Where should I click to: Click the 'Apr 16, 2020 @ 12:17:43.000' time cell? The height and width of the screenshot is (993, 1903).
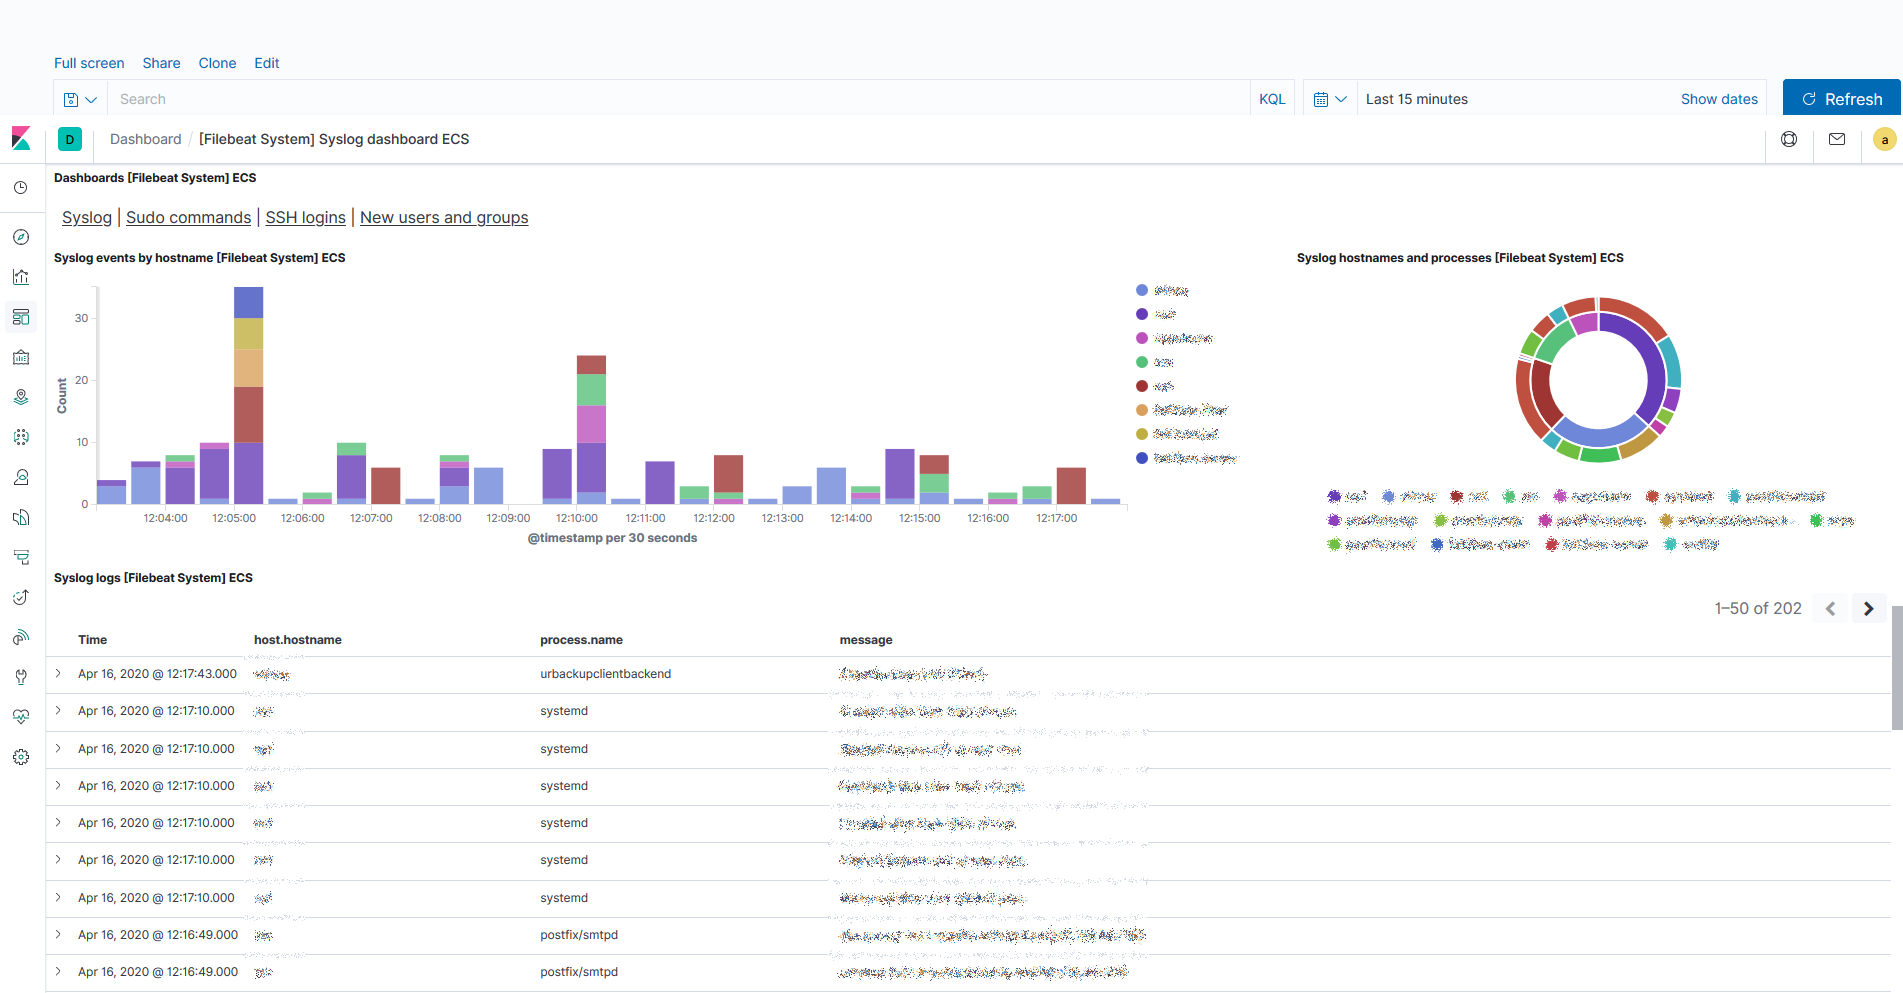coord(158,674)
